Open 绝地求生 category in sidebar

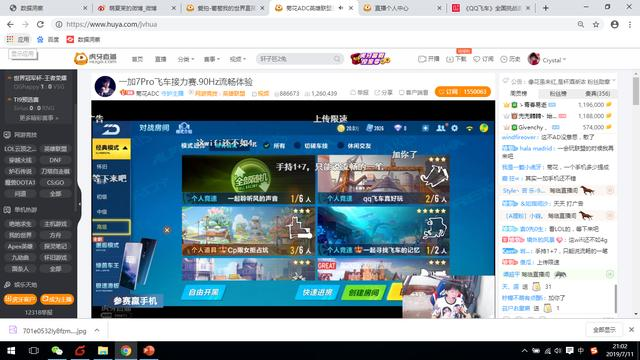[20, 224]
